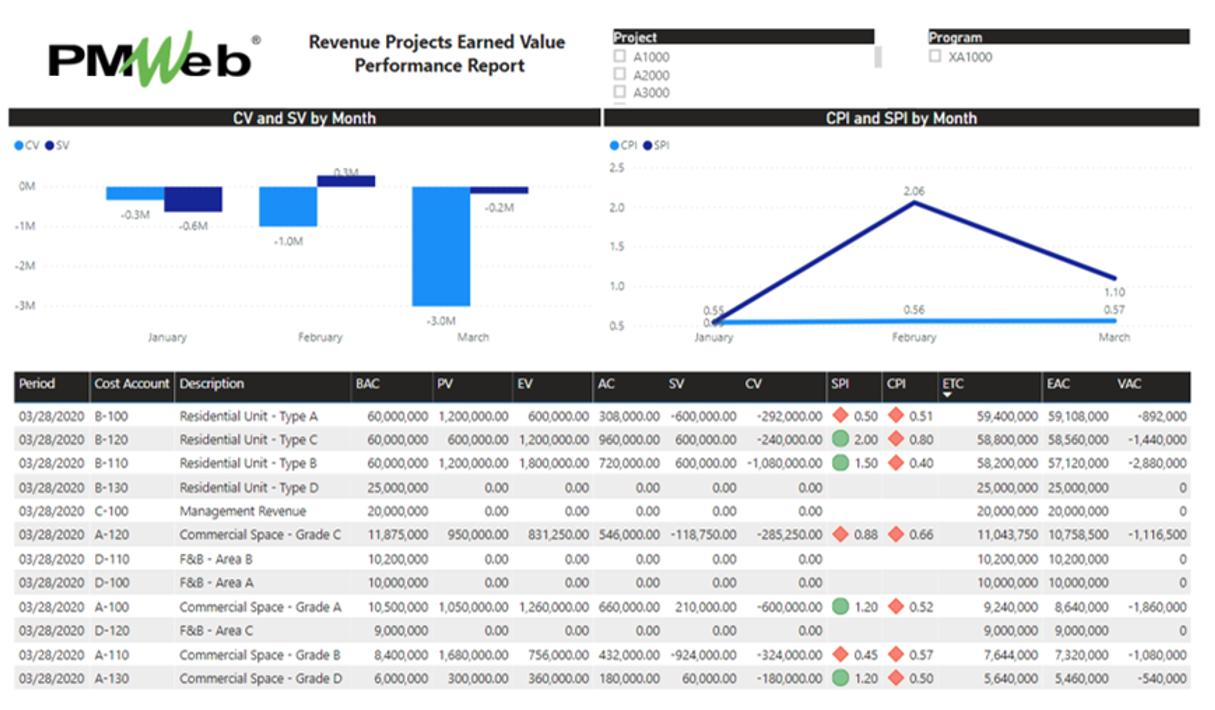Select the XA1000 program checkbox
The height and width of the screenshot is (710, 1215).
pos(937,57)
